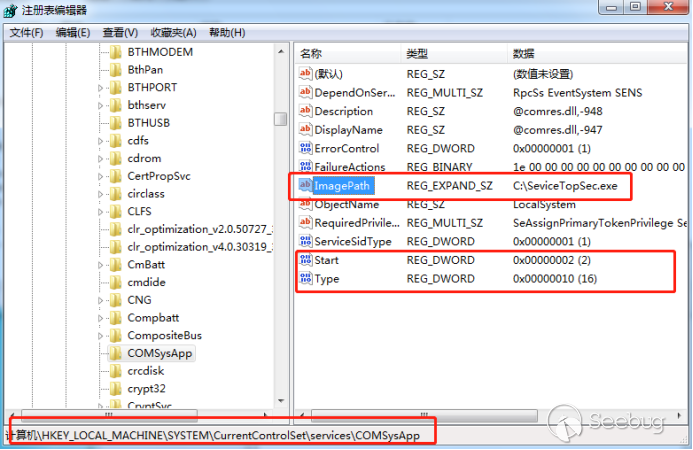Select the ServiceSidType value entry

[x=353, y=241]
